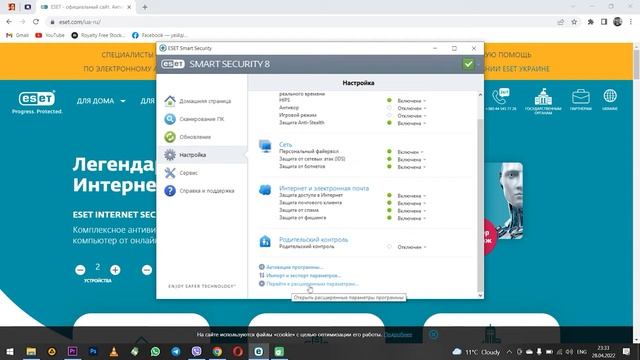Open Родительский контроль section link
640x360 pixels.
(x=313, y=240)
